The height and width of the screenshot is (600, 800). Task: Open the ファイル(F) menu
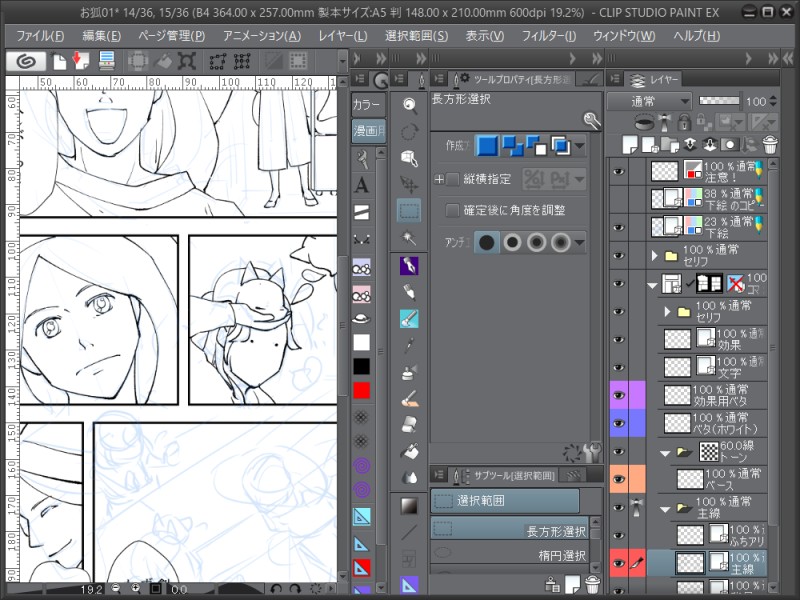40,36
